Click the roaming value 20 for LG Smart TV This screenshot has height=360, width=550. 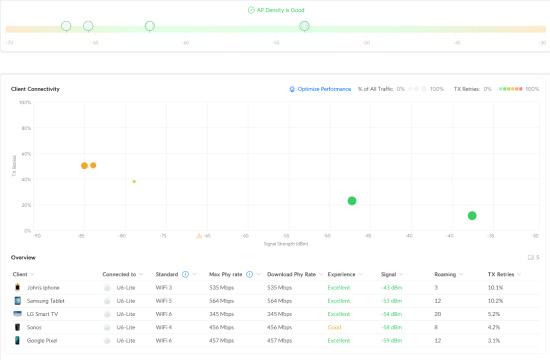(x=438, y=314)
